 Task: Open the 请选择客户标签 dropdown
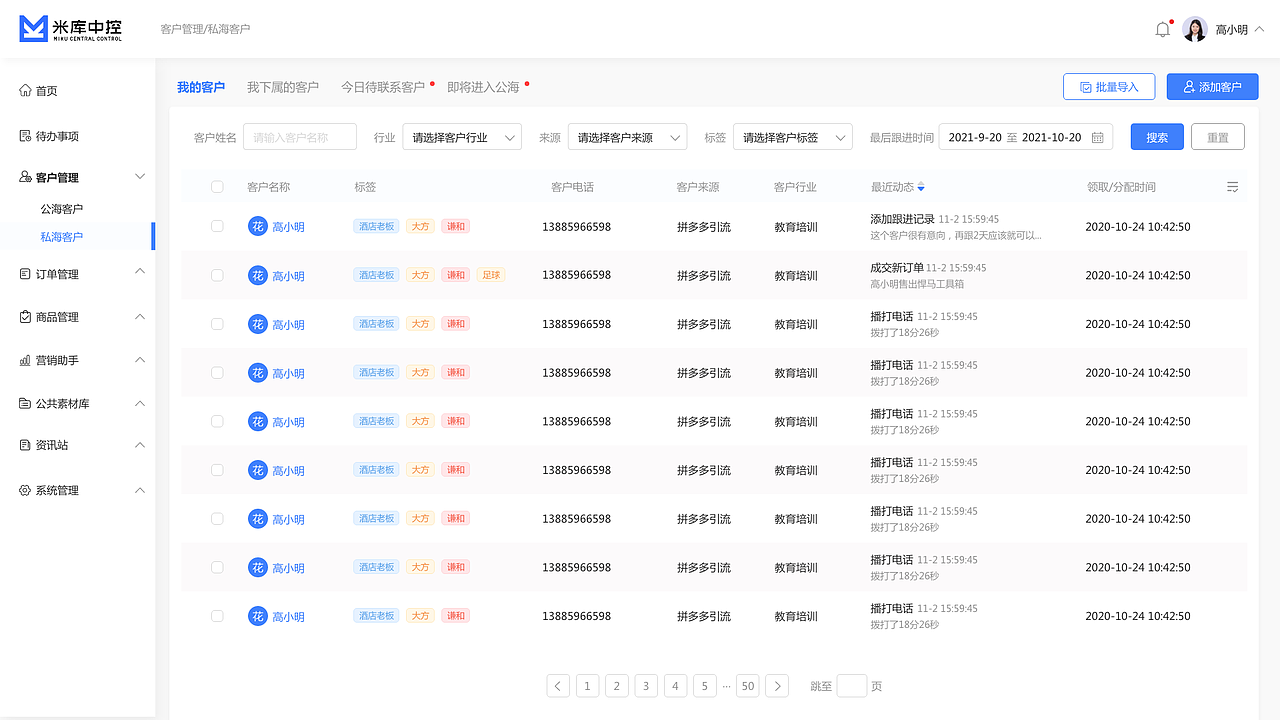(792, 137)
